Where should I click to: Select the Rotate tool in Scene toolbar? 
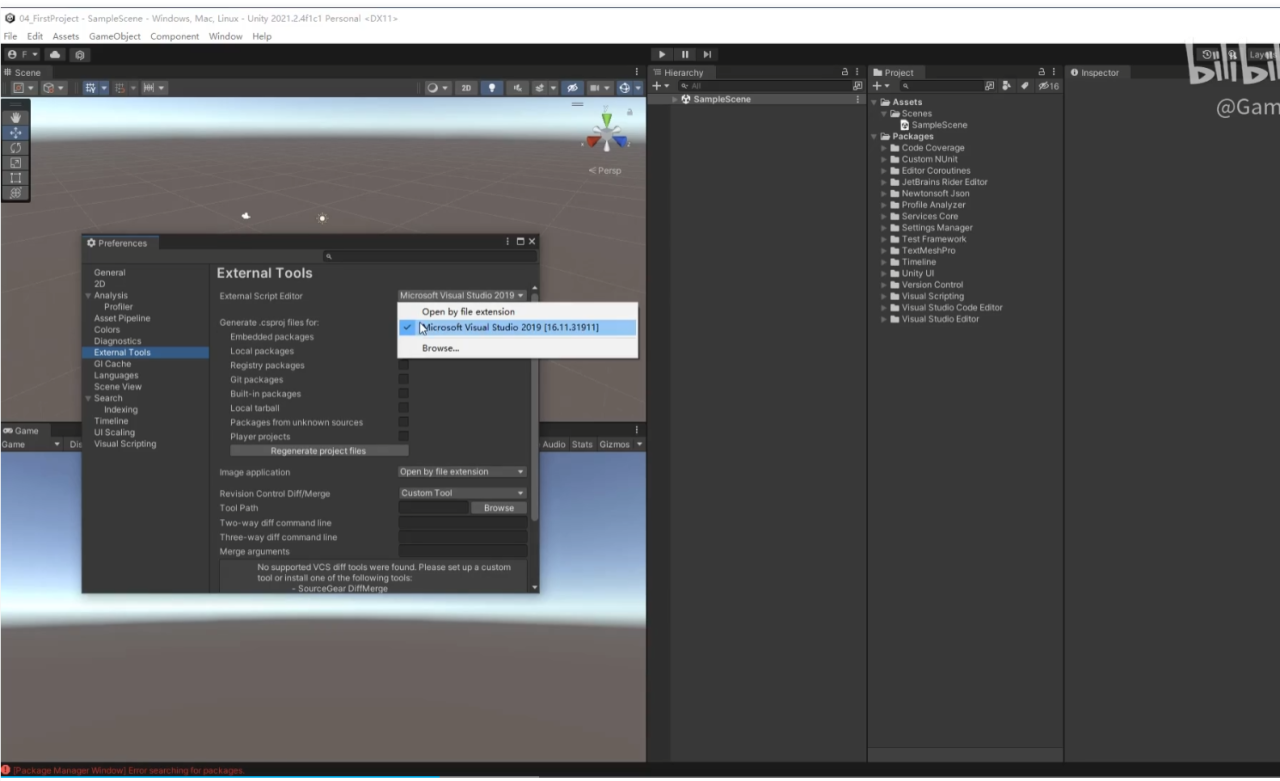[x=15, y=147]
